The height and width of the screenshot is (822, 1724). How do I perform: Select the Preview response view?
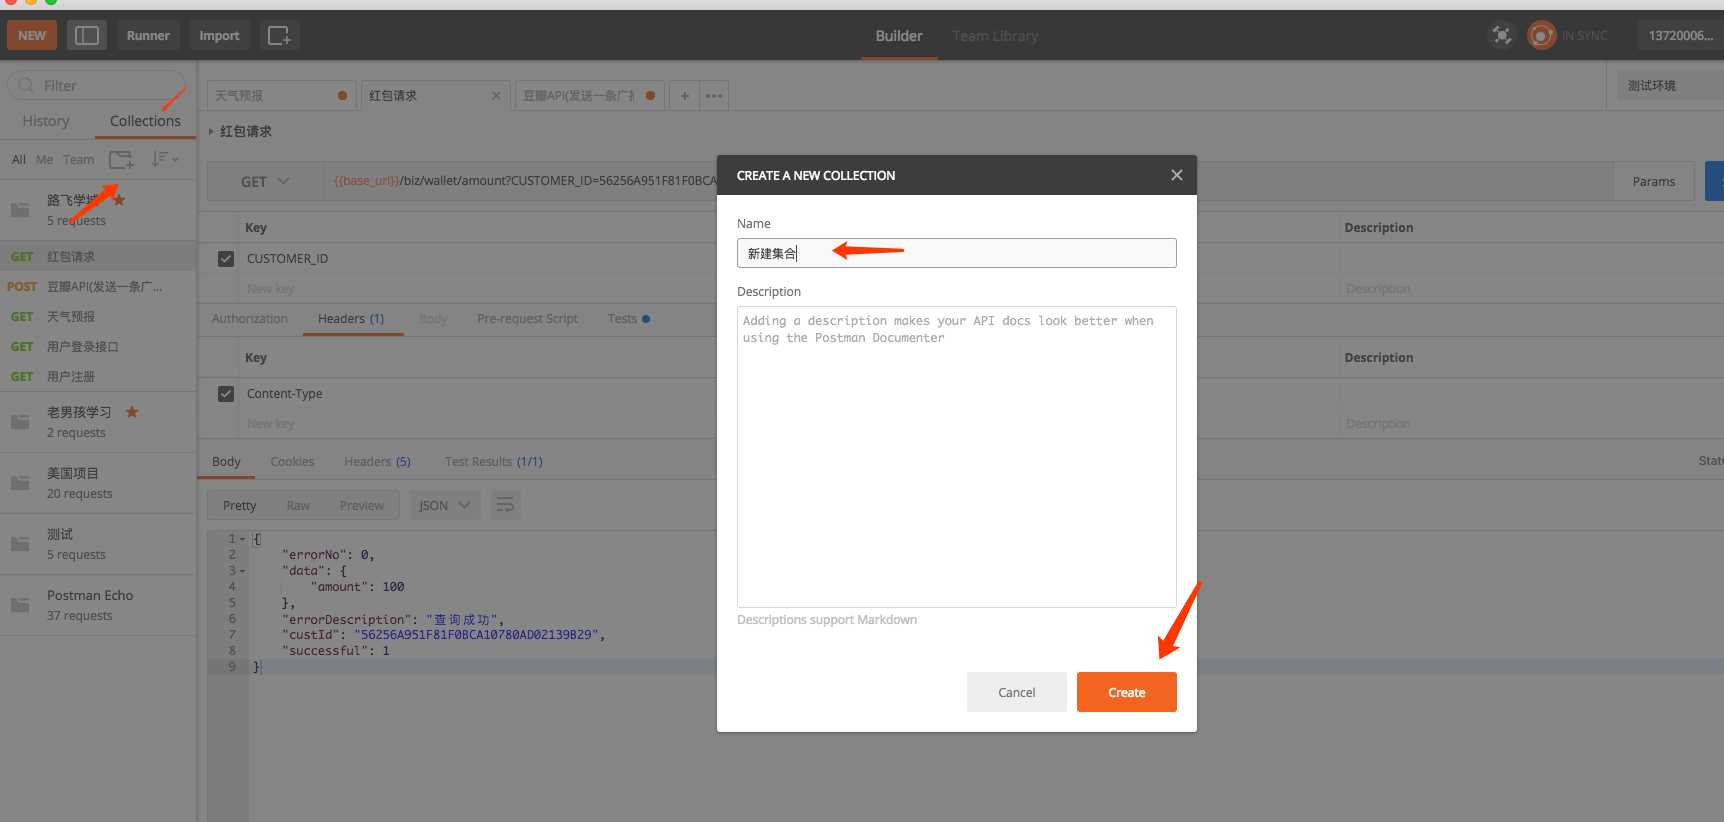pos(361,505)
